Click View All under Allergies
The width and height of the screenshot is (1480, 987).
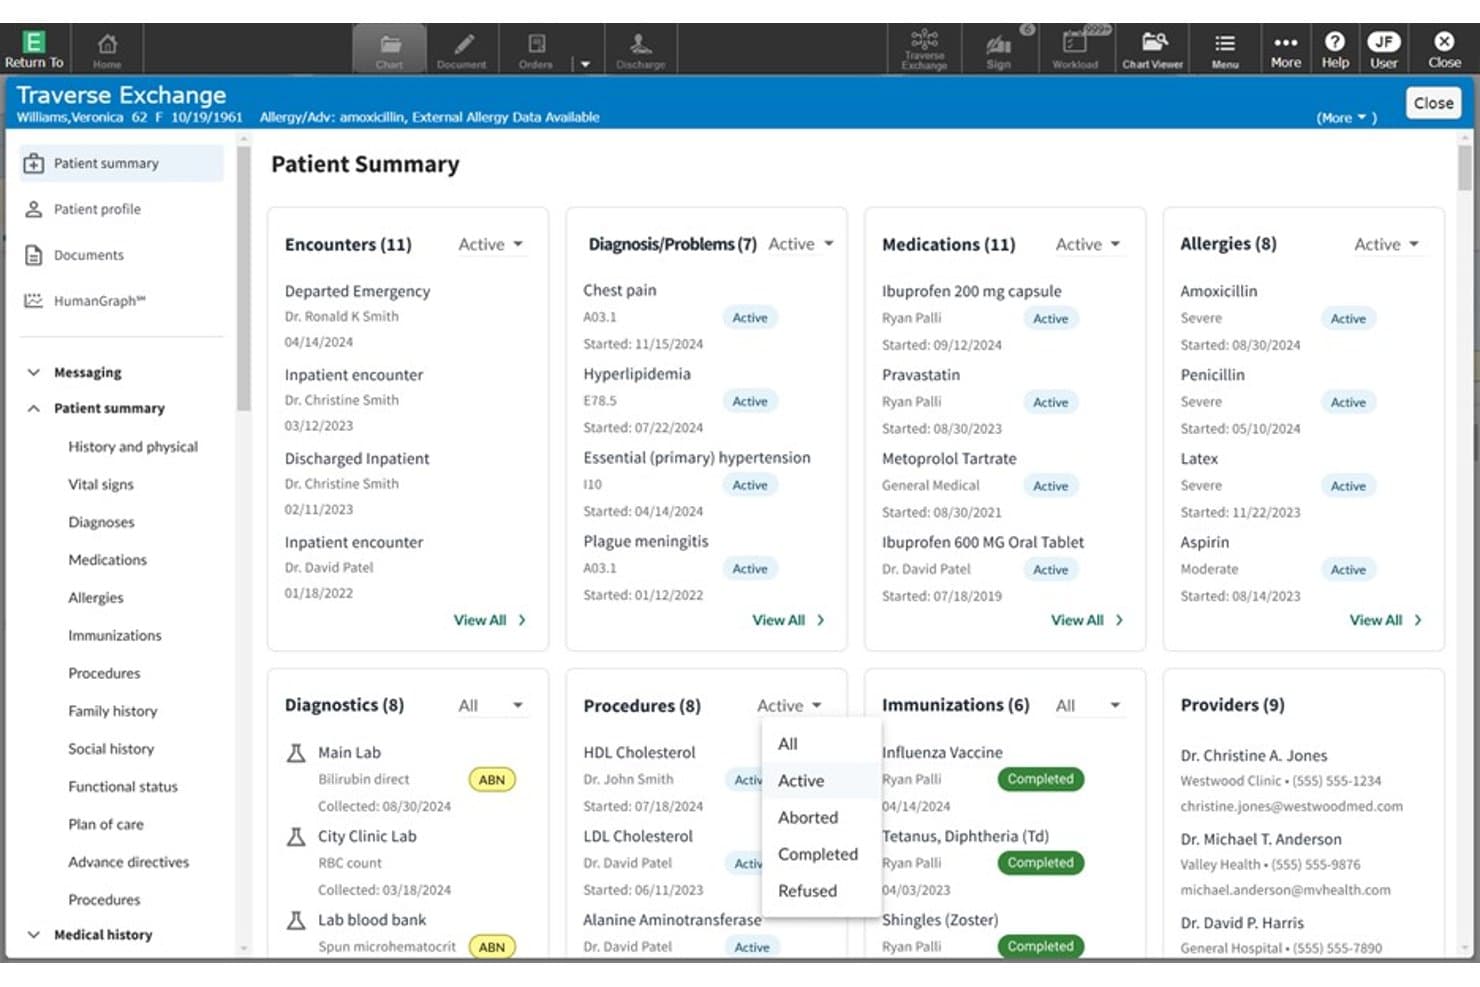tap(1386, 620)
